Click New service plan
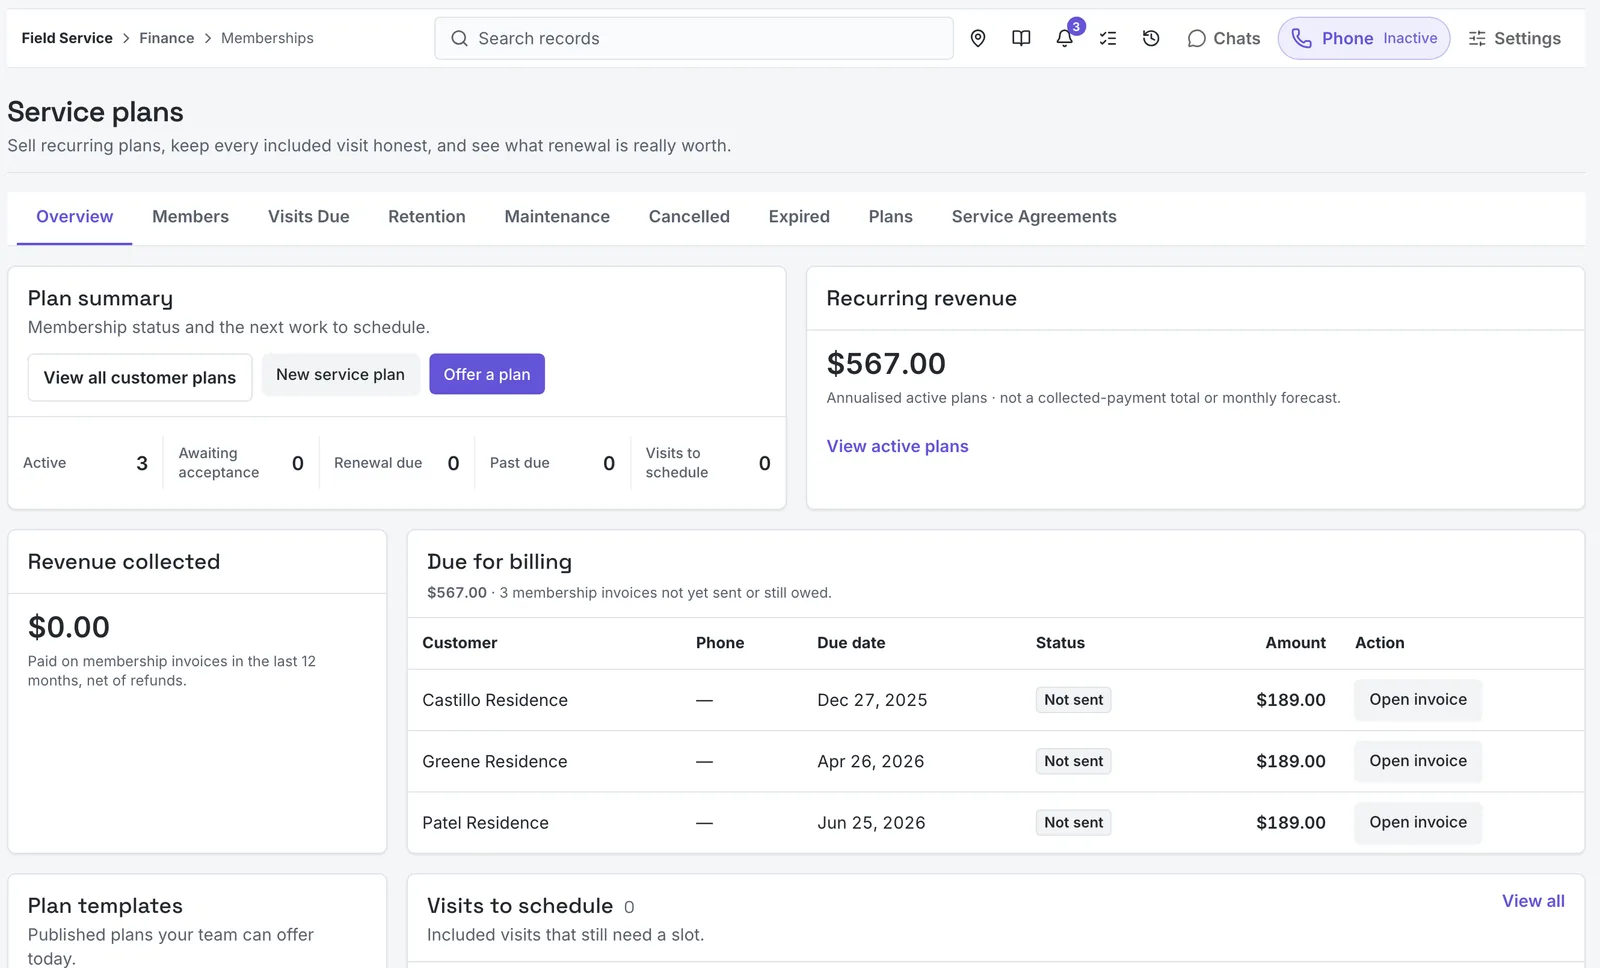This screenshot has height=968, width=1600. (x=341, y=374)
